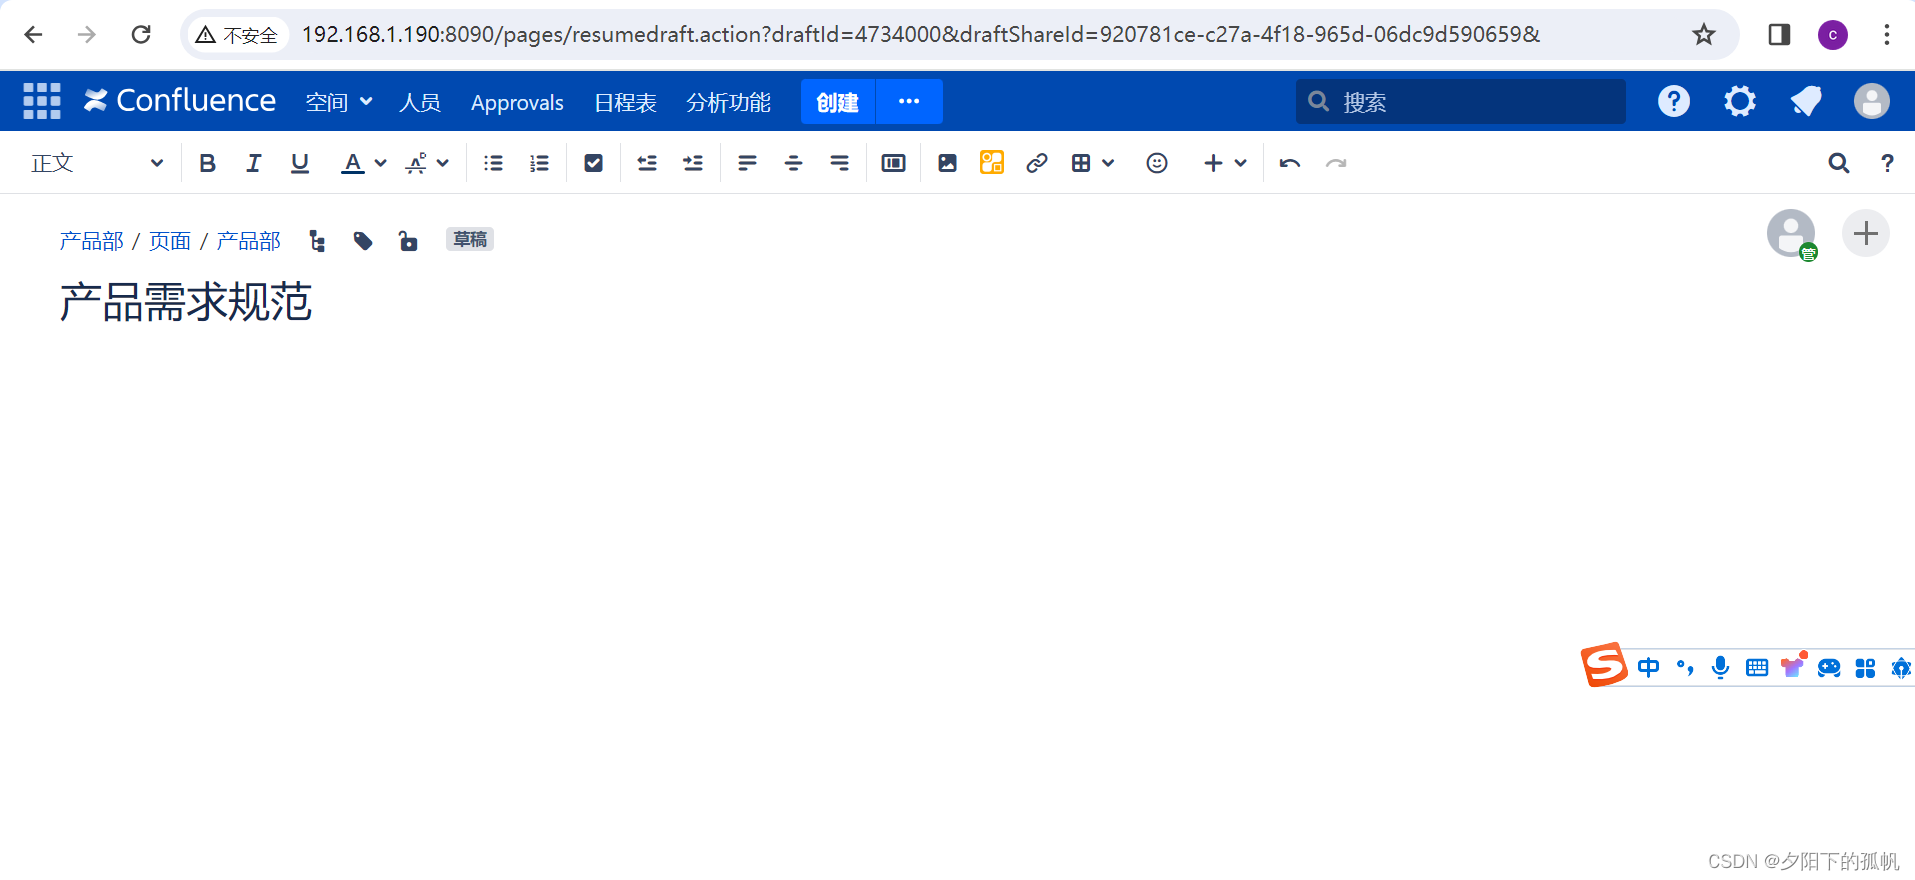
Task: Insert a bullet list
Action: tap(493, 163)
